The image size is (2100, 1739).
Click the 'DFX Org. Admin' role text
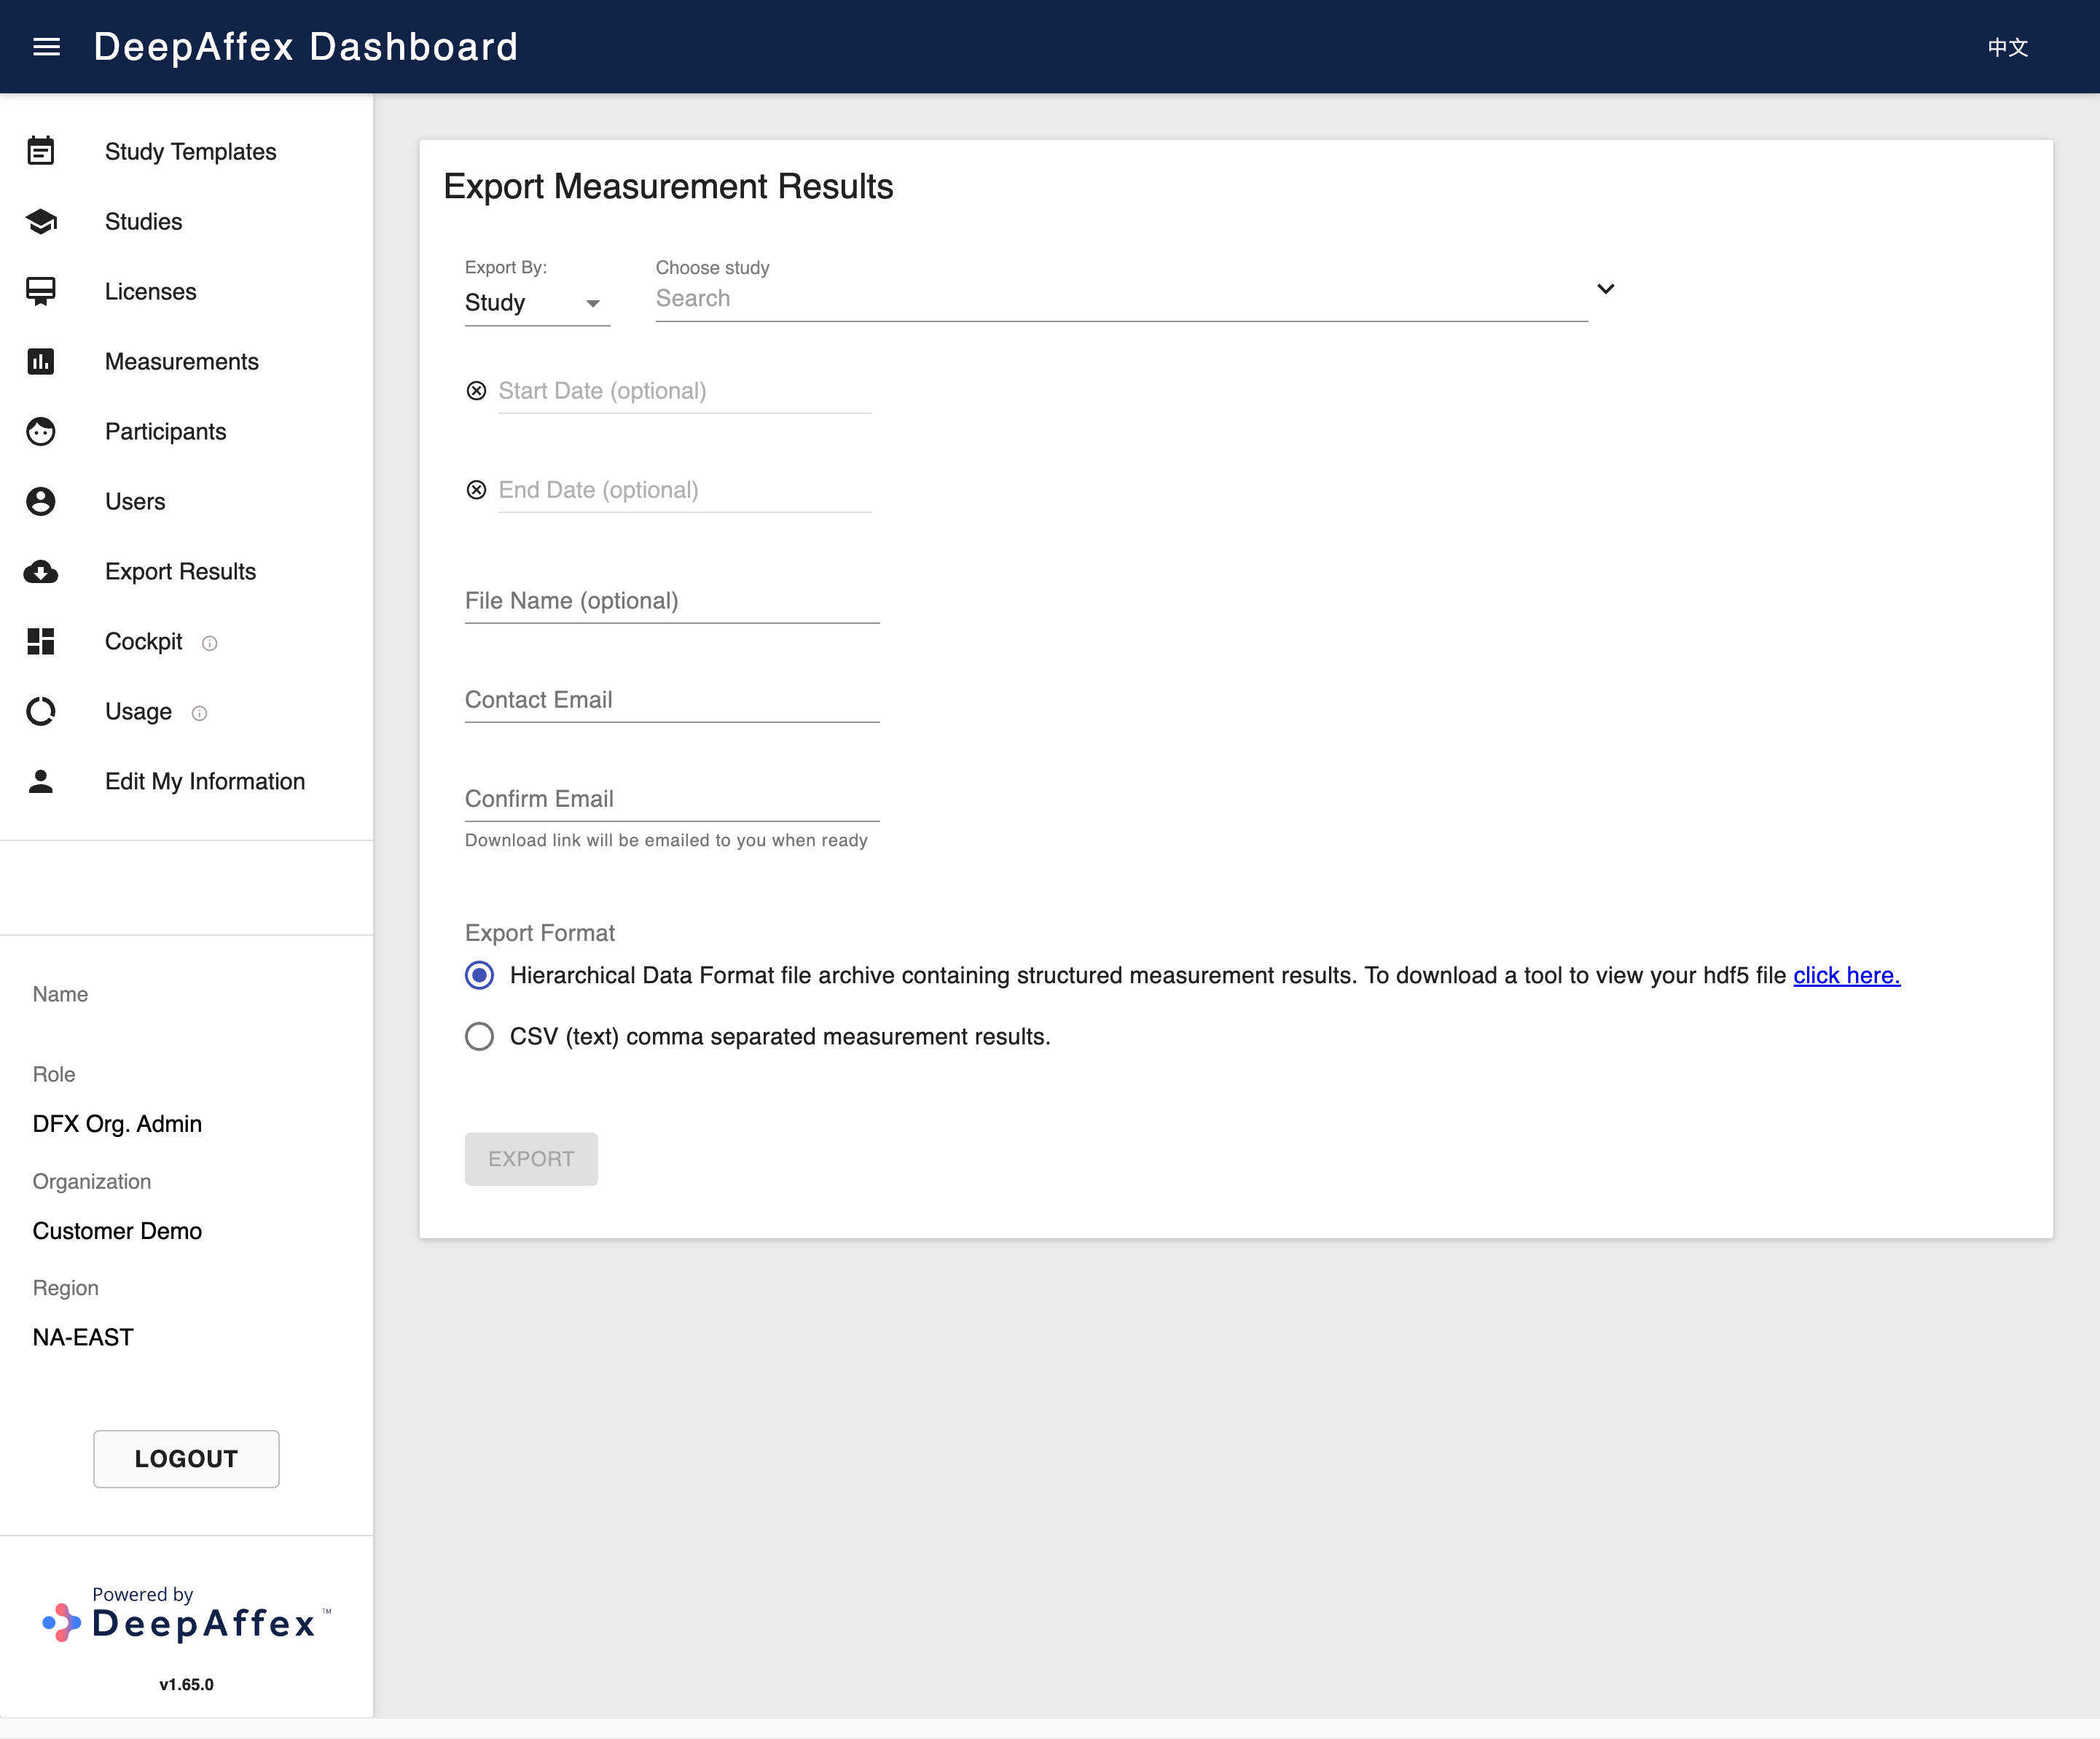coord(117,1124)
